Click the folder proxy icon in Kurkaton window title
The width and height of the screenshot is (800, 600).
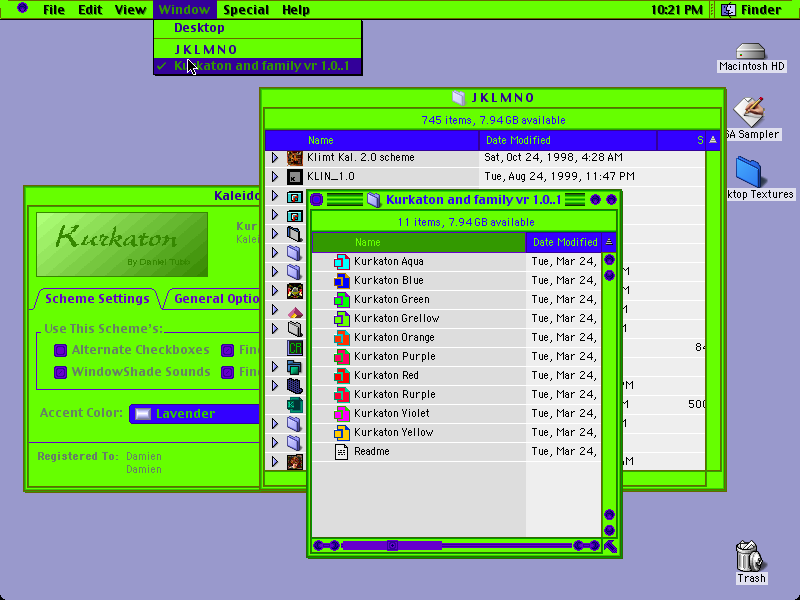(x=374, y=200)
